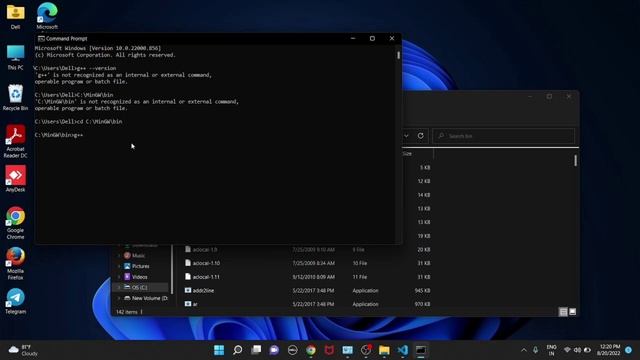Select Command Prompt taskbar icon
The width and height of the screenshot is (640, 360).
point(421,350)
